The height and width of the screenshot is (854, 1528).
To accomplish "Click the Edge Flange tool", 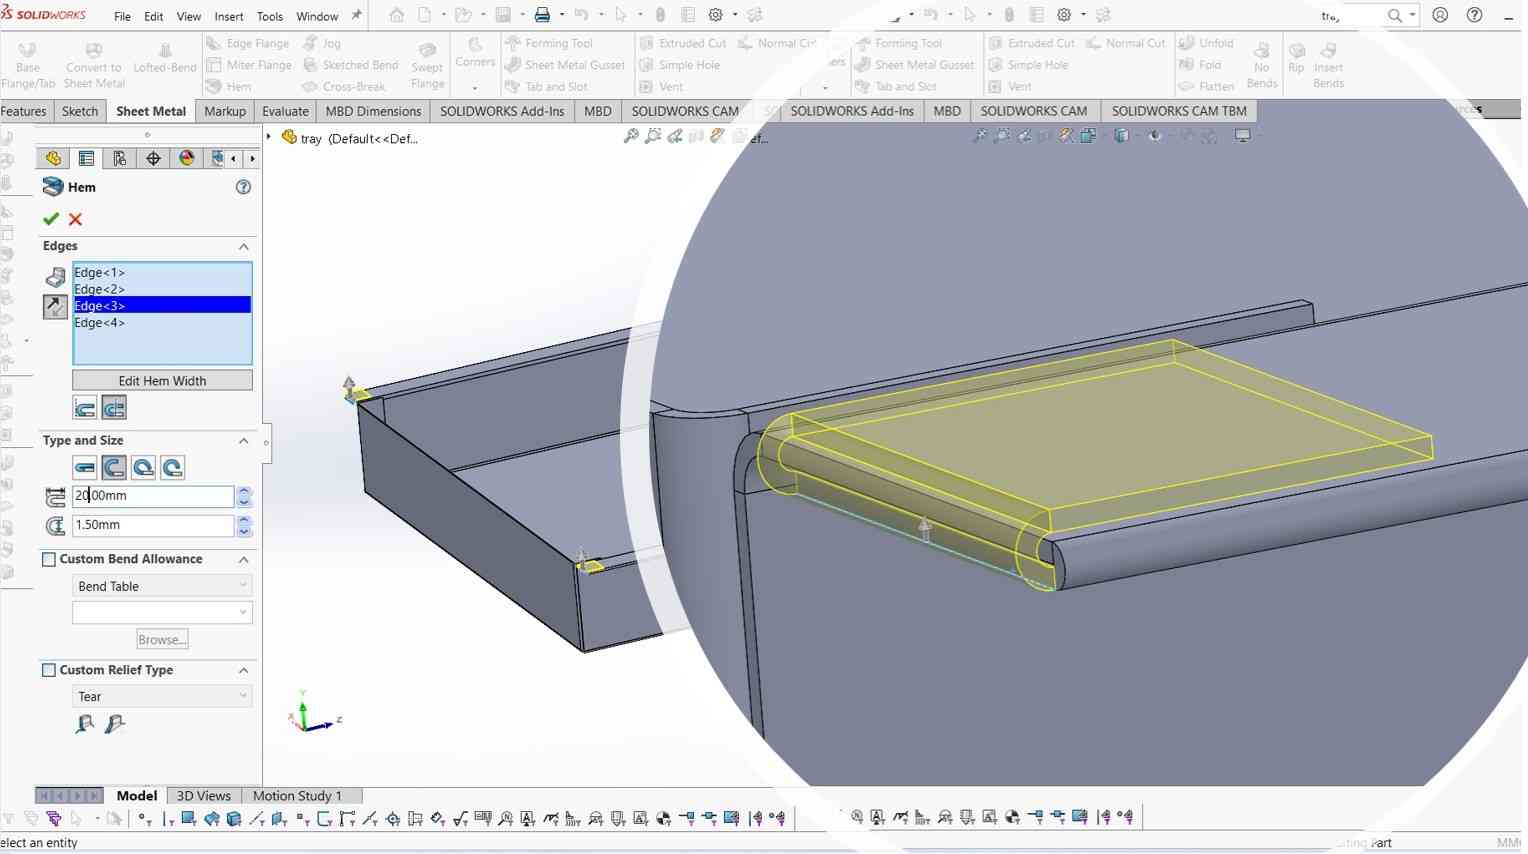I will pos(247,43).
